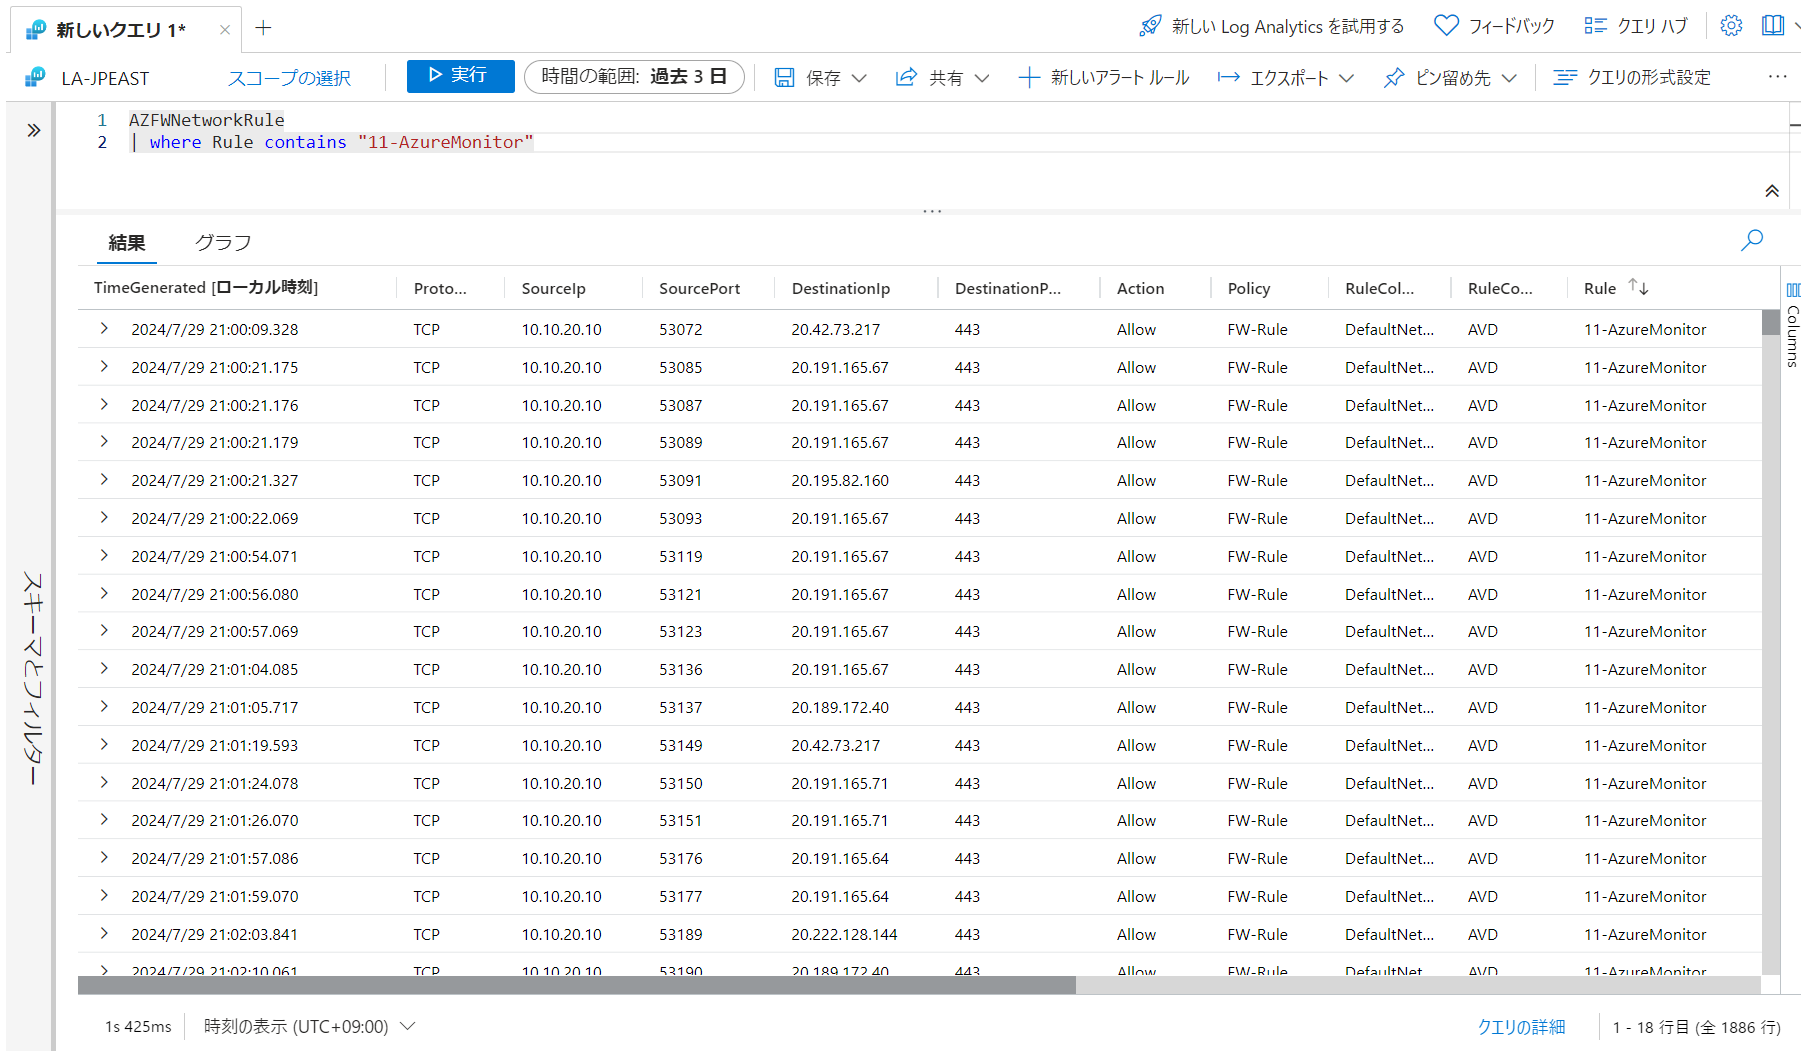Collapse the query editor with the double chevron
The image size is (1801, 1051).
1772,191
